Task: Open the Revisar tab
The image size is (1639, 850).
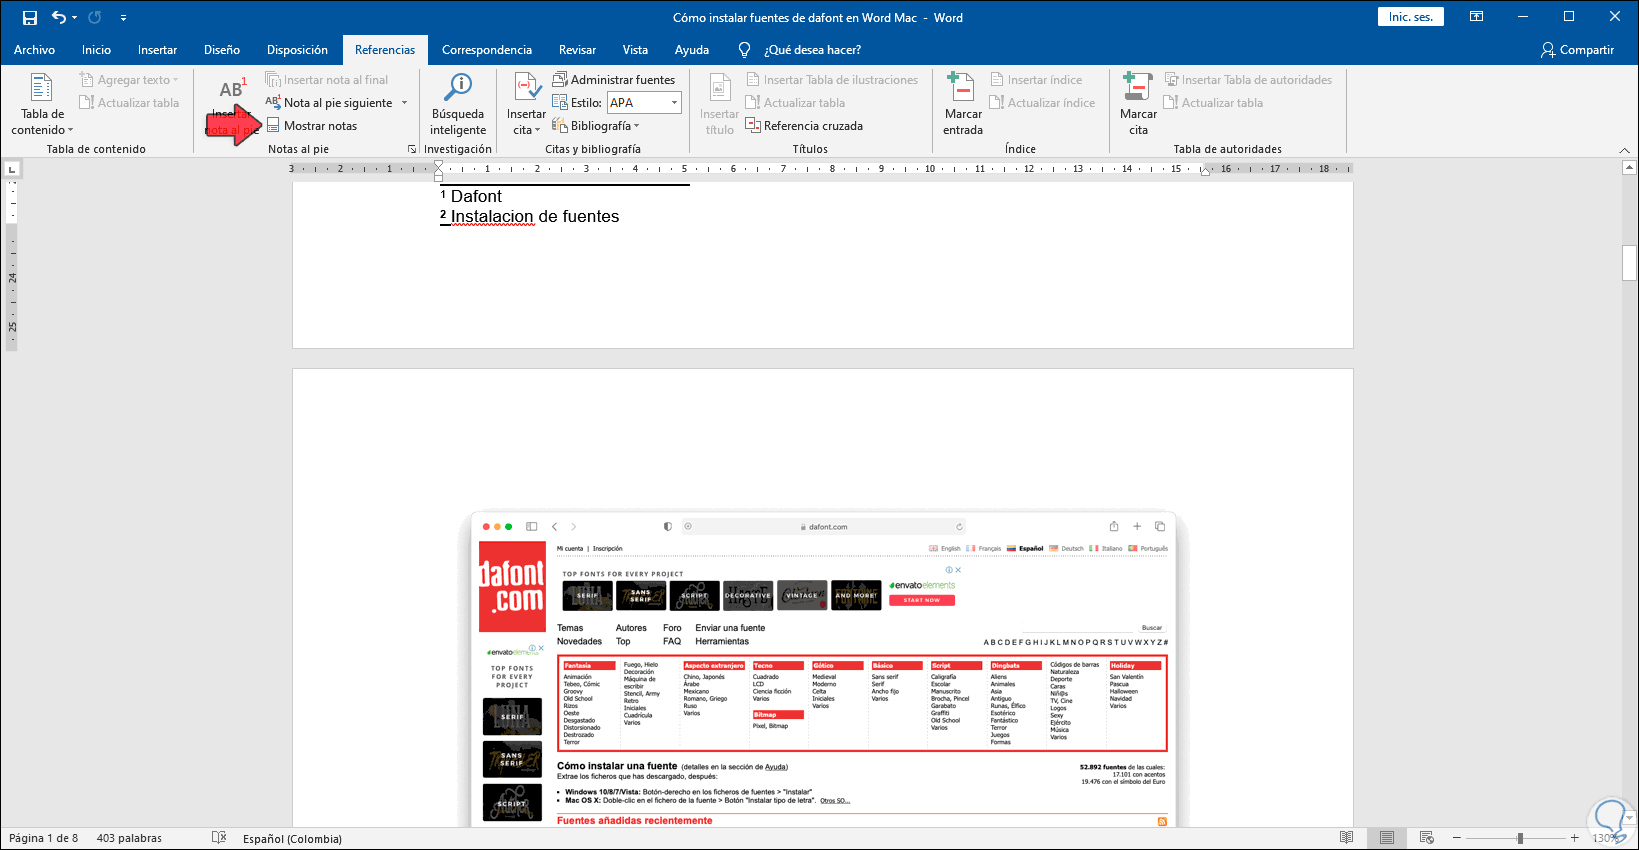Action: pos(577,50)
